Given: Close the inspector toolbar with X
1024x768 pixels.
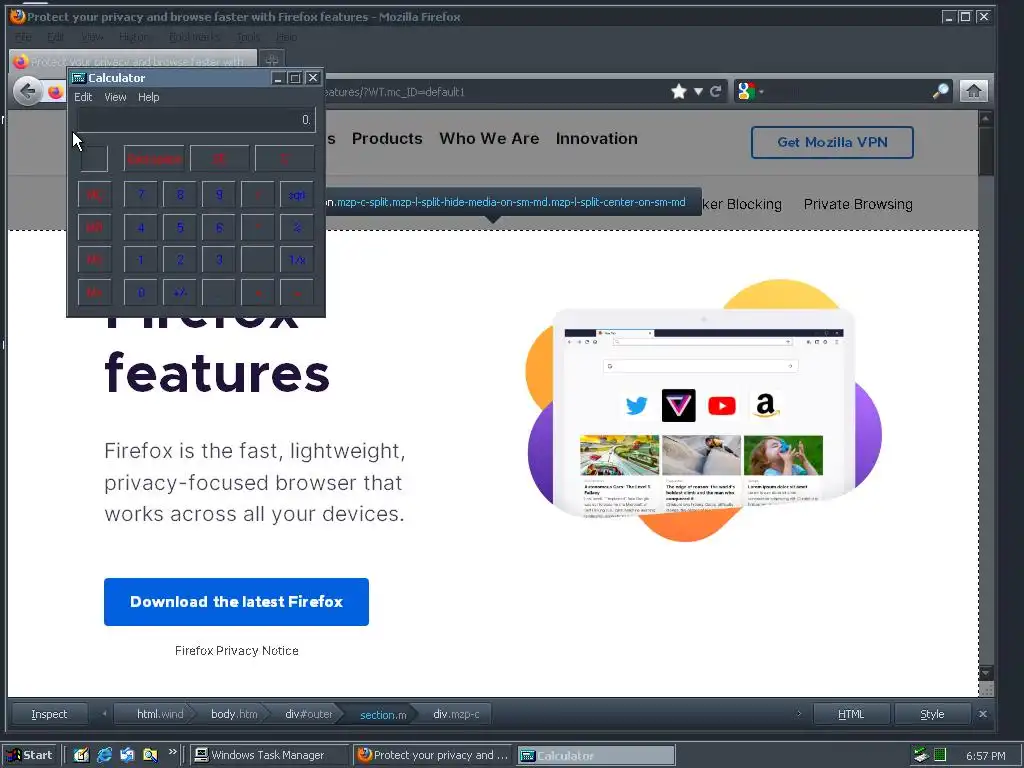Looking at the screenshot, I should pyautogui.click(x=982, y=714).
